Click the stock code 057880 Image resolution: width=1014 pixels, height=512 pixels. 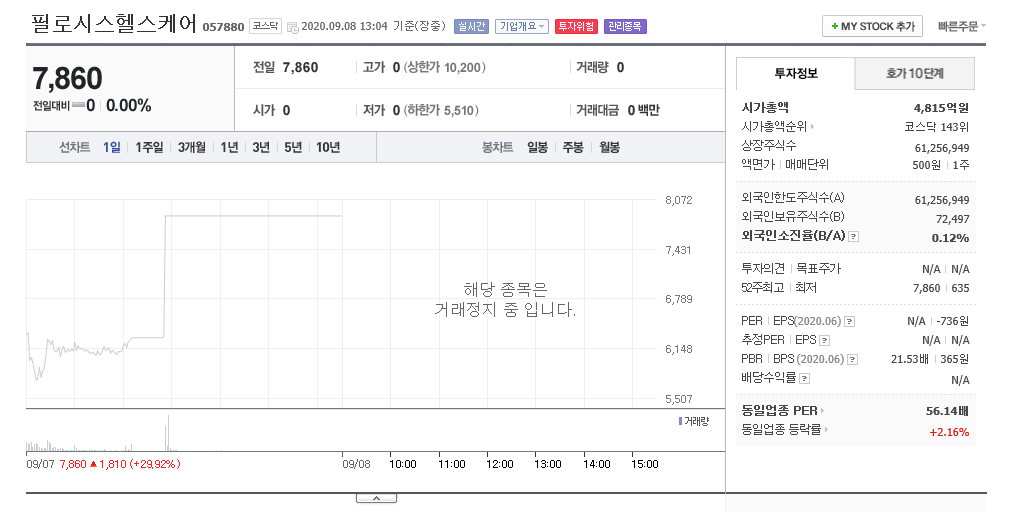tap(223, 27)
